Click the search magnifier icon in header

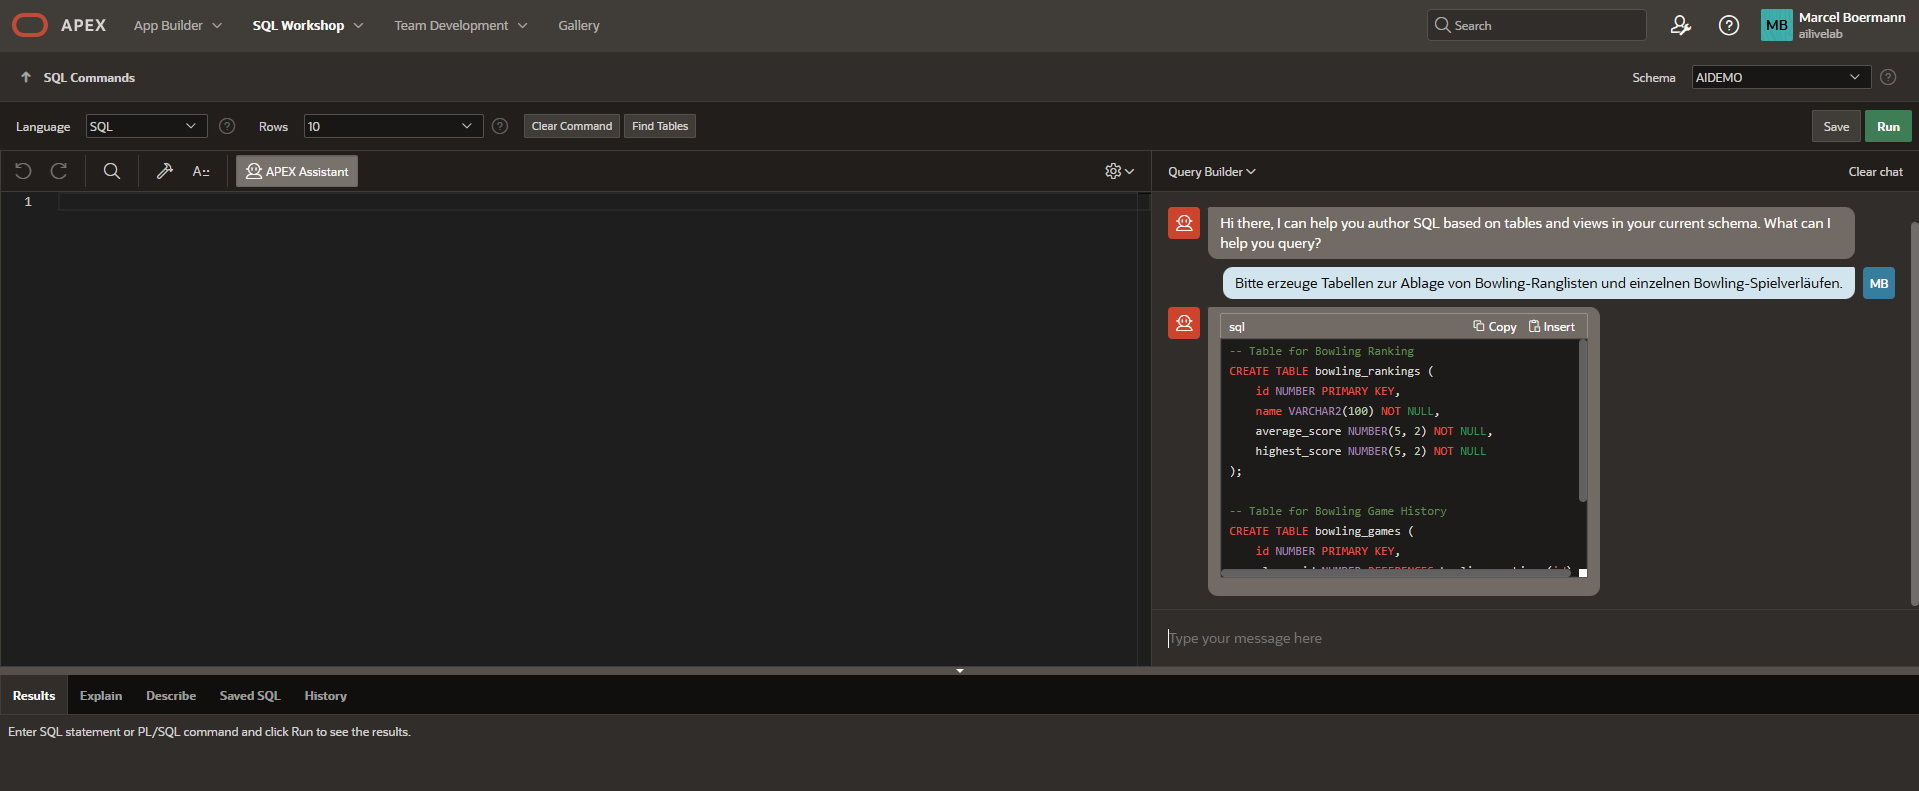[x=1442, y=25]
